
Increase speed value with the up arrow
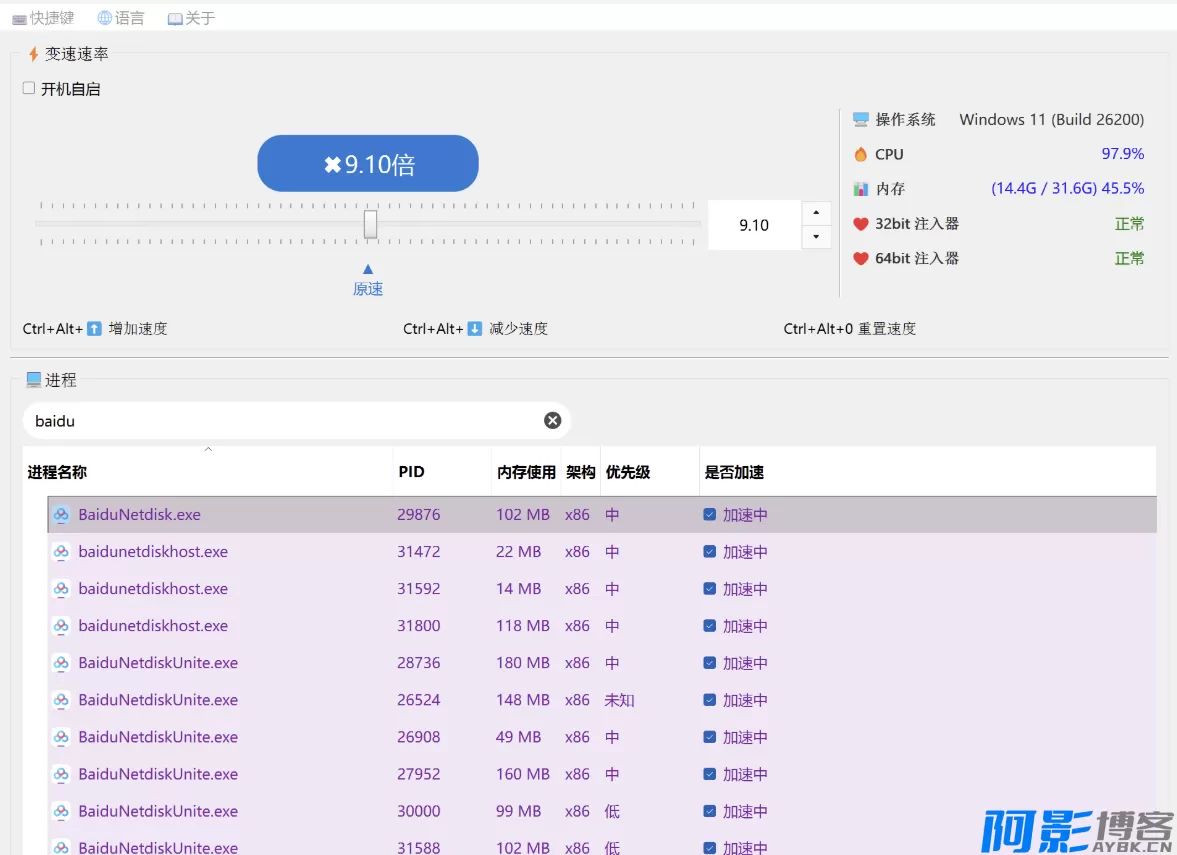pyautogui.click(x=816, y=213)
